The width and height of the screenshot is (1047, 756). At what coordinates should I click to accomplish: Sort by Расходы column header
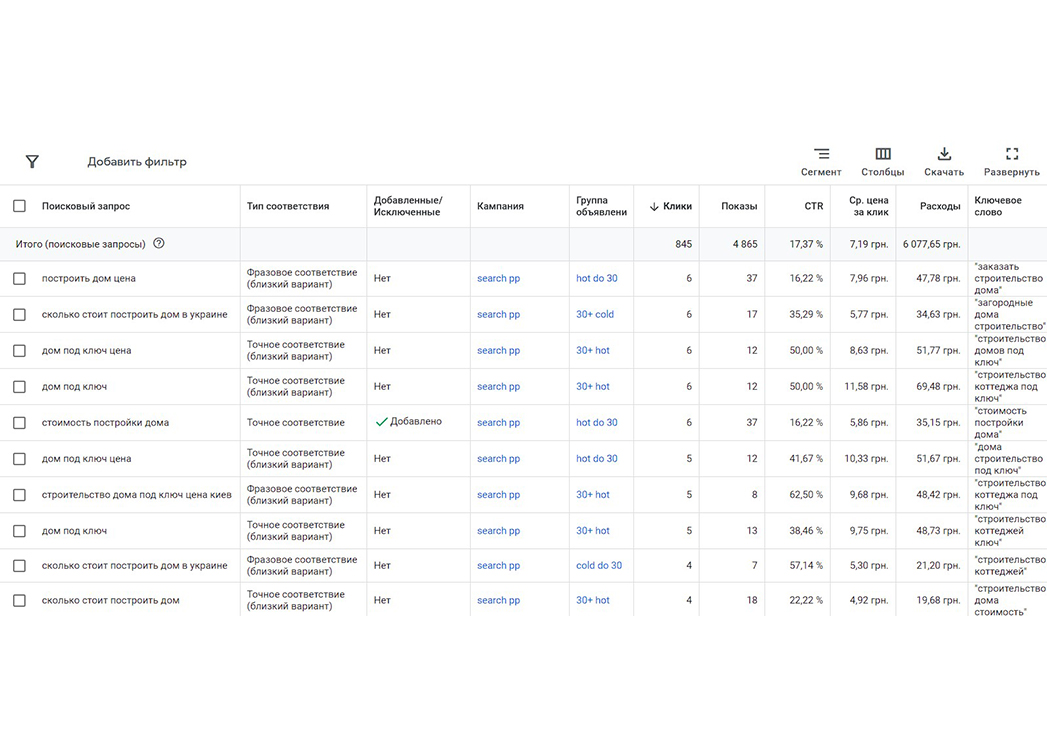pyautogui.click(x=939, y=206)
